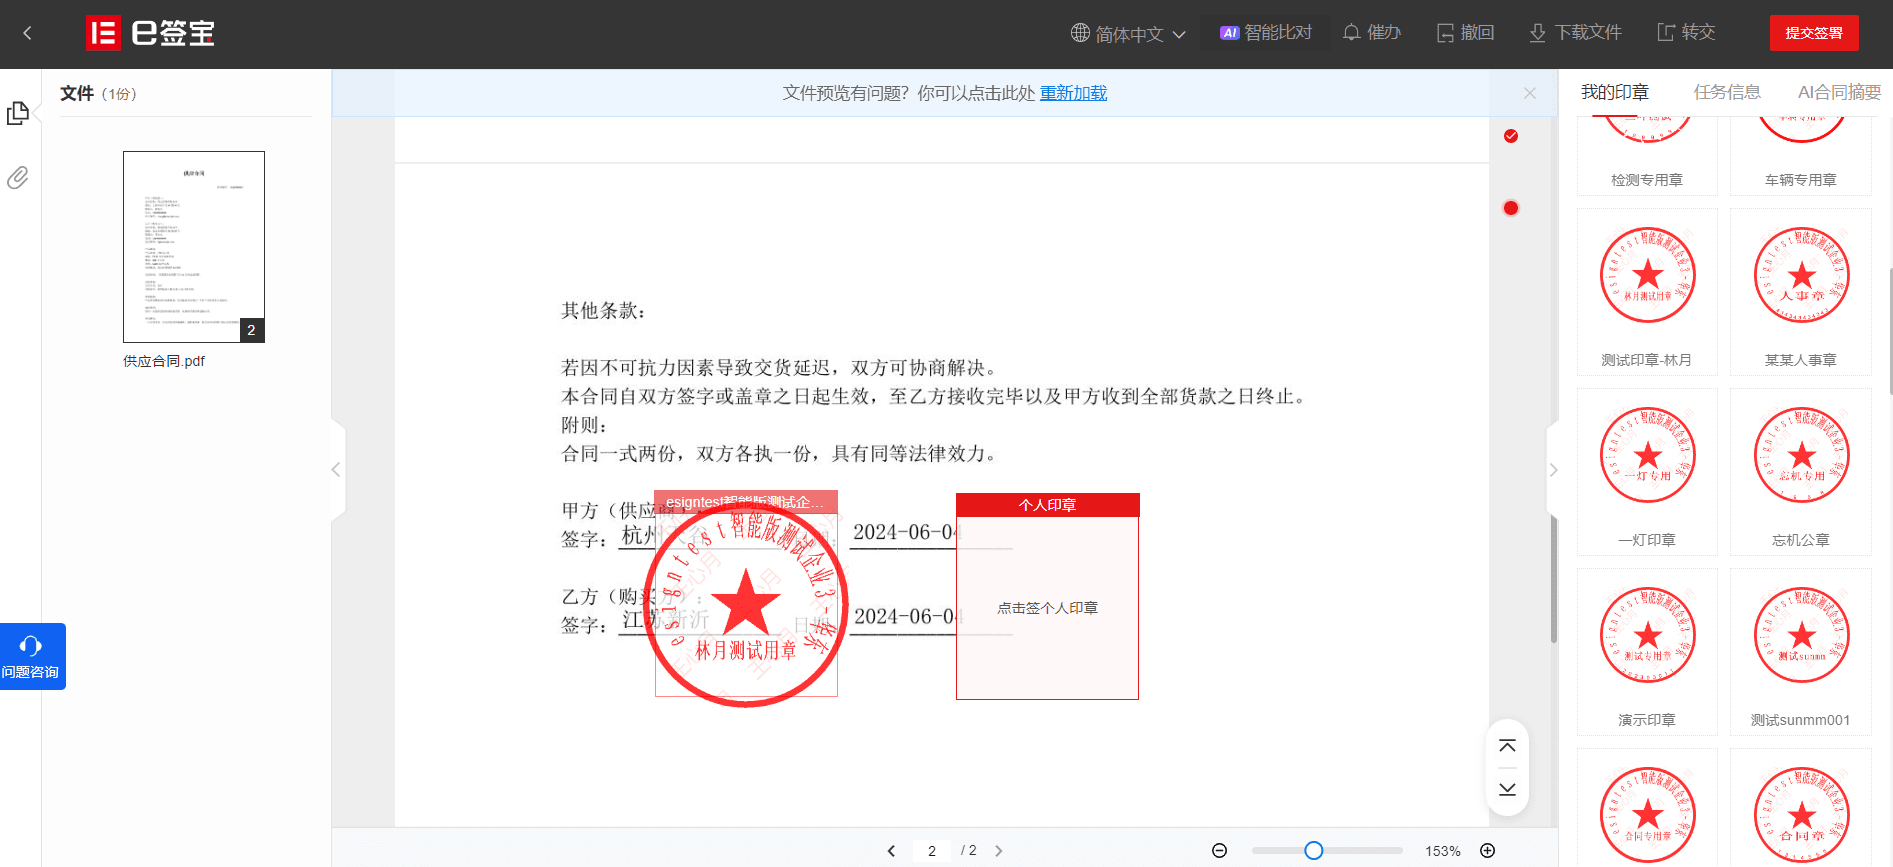This screenshot has height=867, width=1893.
Task: Go to next page arrow
Action: tap(998, 851)
